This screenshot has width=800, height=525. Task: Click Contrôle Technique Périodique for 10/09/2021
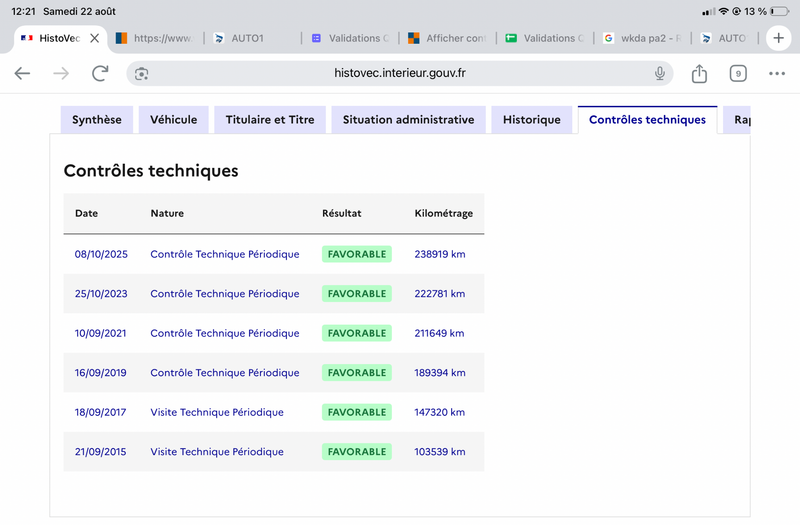224,333
